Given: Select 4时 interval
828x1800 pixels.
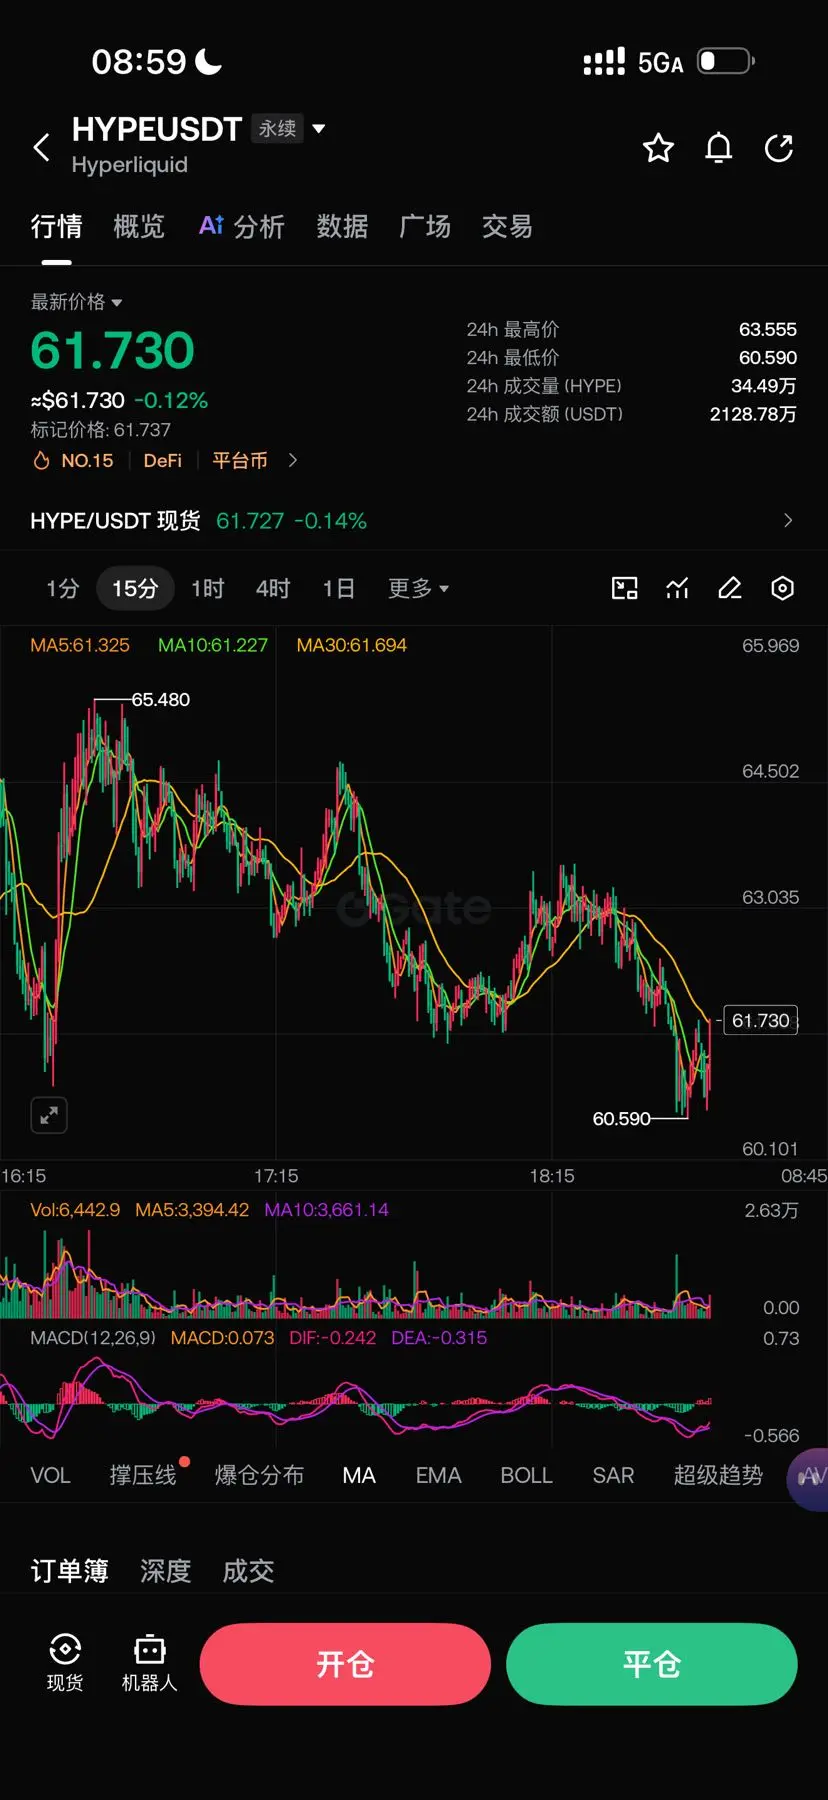Looking at the screenshot, I should coord(273,588).
